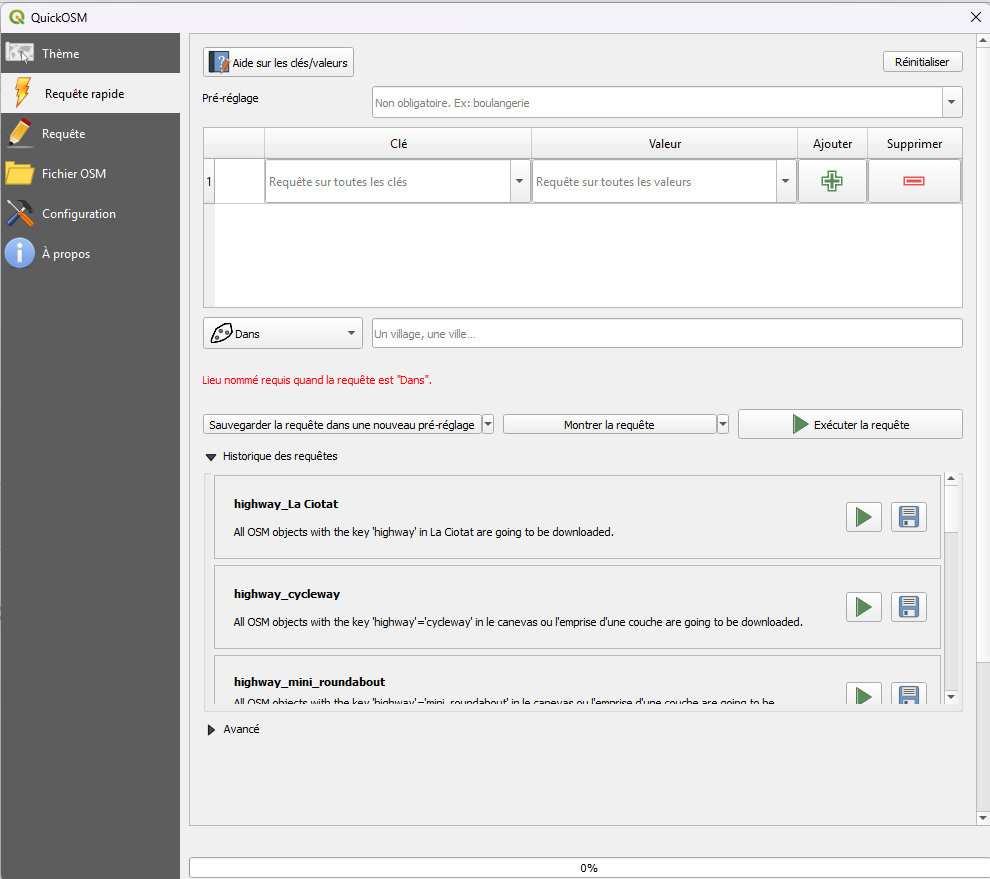Open the arrow beside Montrer la requête
The height and width of the screenshot is (879, 990).
[723, 424]
